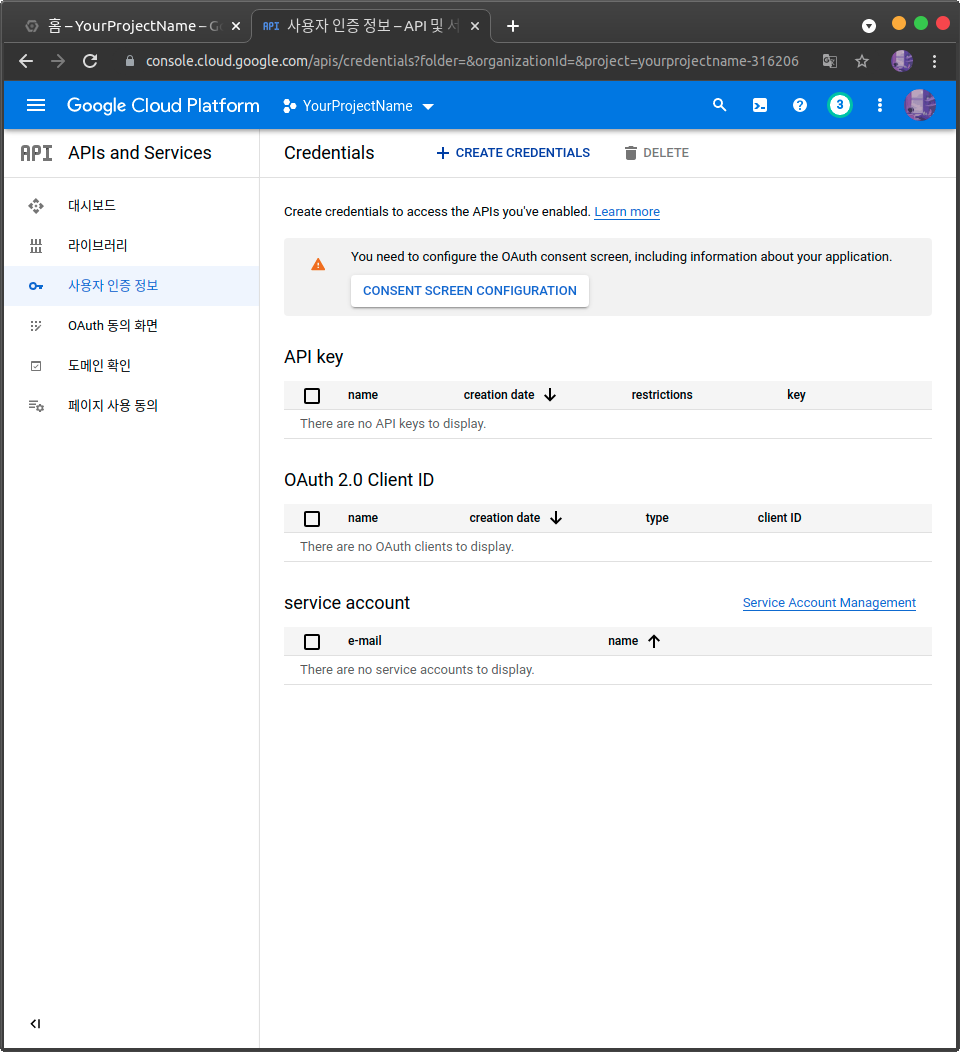Click CONSENT SCREEN CONFIGURATION button
The height and width of the screenshot is (1052, 960).
click(470, 291)
